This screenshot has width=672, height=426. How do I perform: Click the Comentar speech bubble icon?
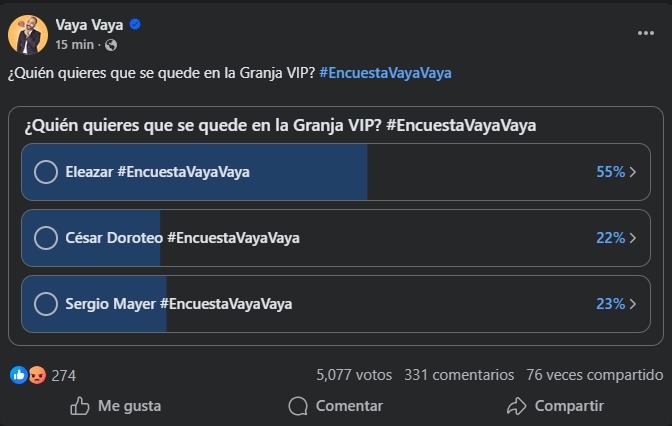[x=297, y=406]
